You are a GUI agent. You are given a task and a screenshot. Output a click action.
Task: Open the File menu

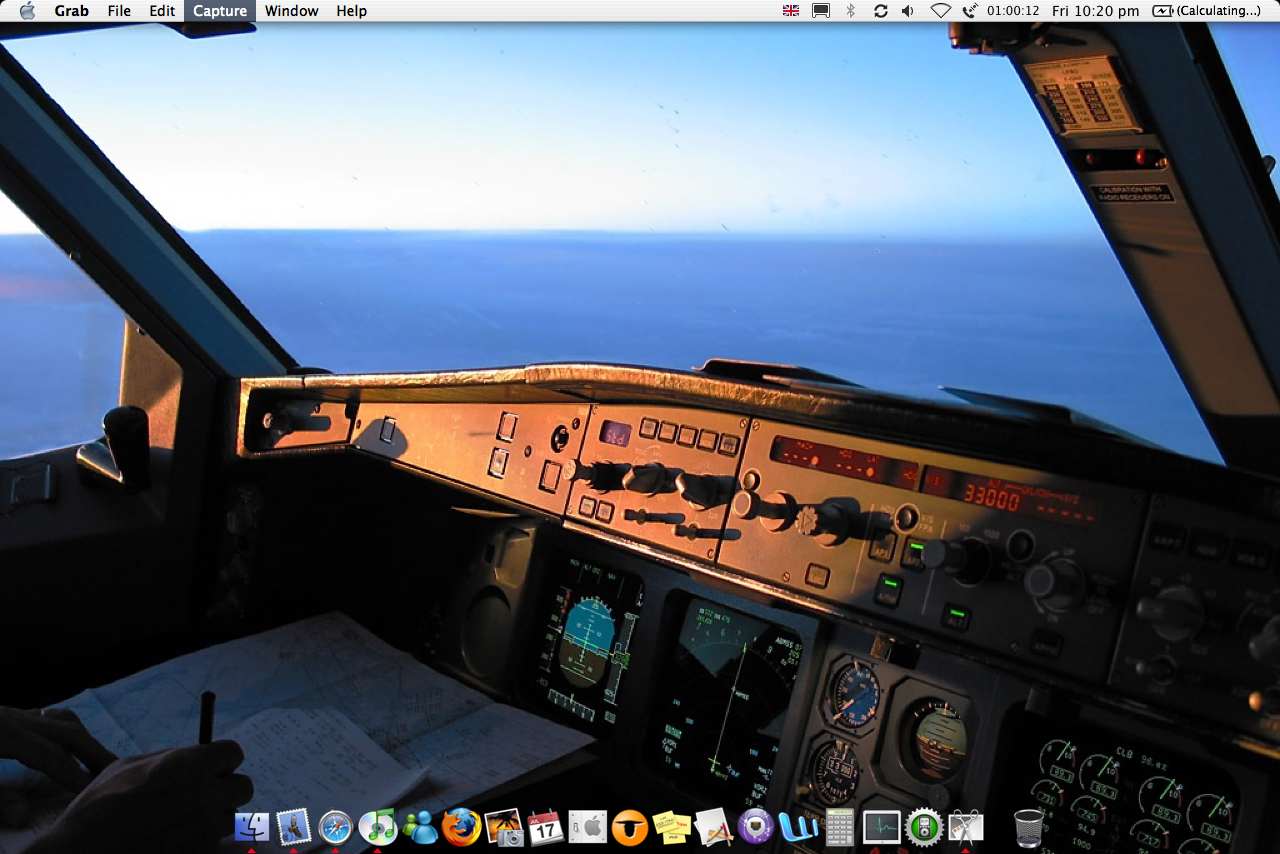(x=119, y=11)
